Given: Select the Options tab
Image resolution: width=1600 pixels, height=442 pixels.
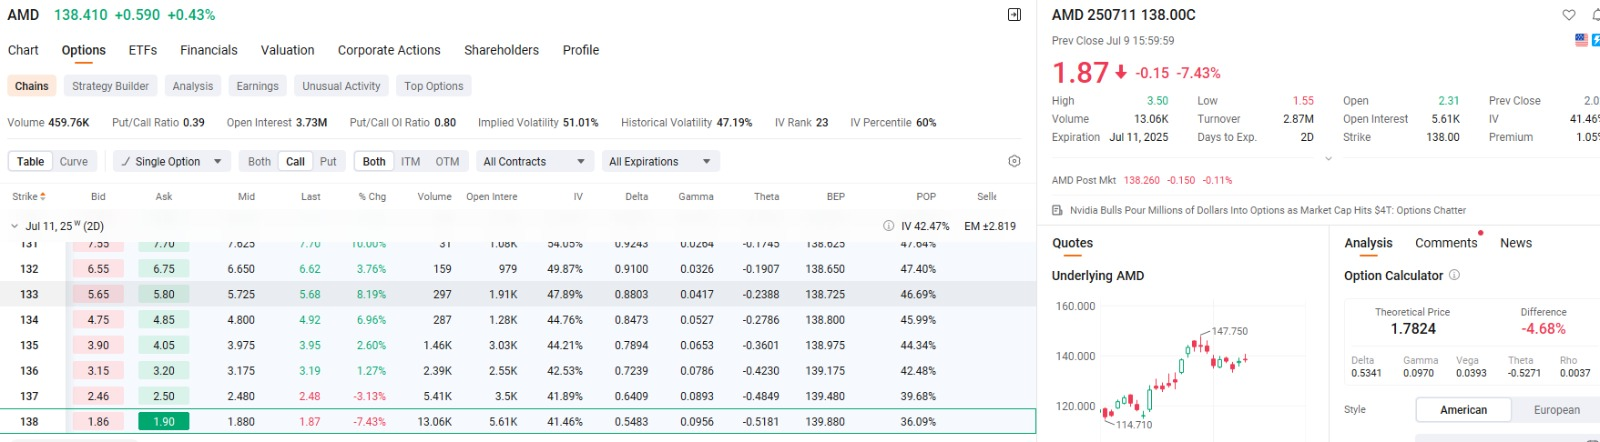Looking at the screenshot, I should (x=83, y=50).
